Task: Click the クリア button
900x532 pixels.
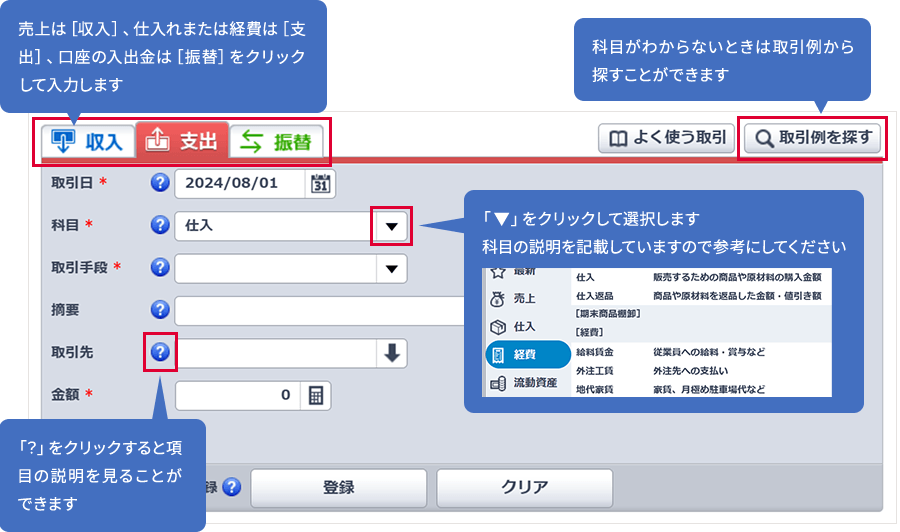Action: click(525, 488)
